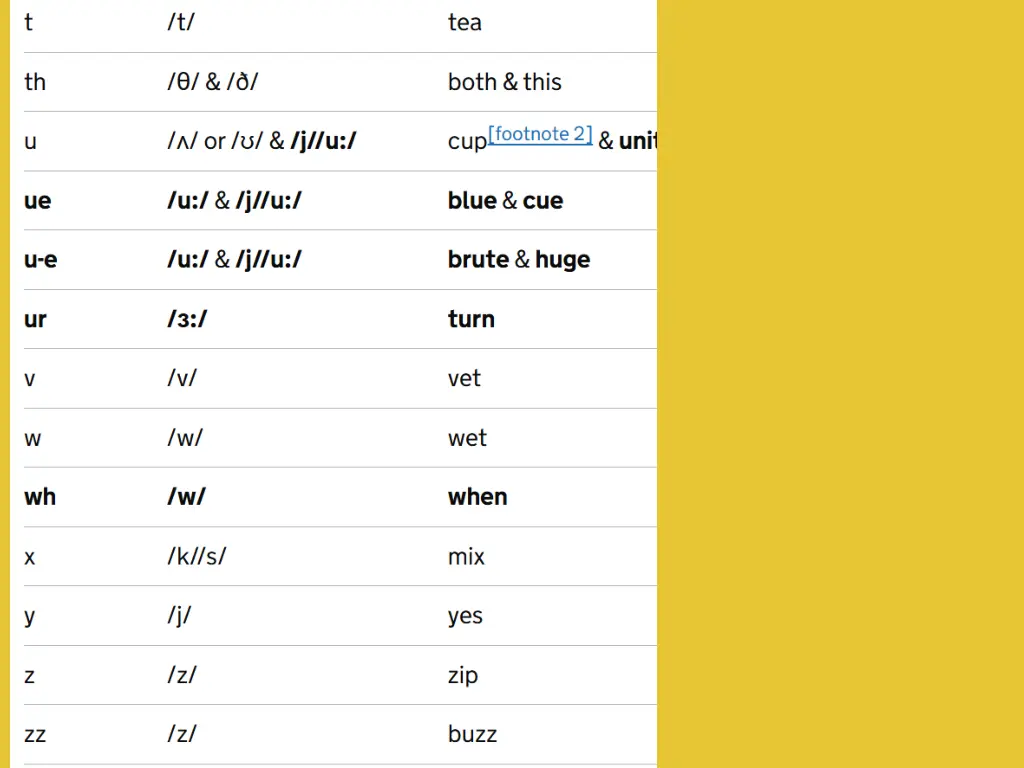Viewport: 1024px width, 768px height.
Task: Click the bold 'blue & cue' example
Action: click(x=505, y=200)
